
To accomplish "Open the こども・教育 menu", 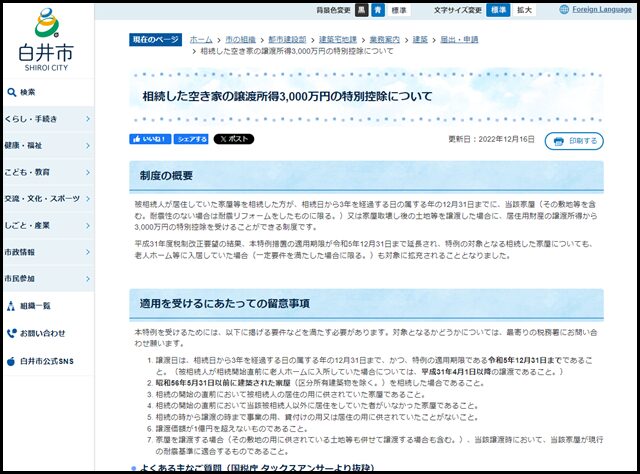I will [48, 172].
